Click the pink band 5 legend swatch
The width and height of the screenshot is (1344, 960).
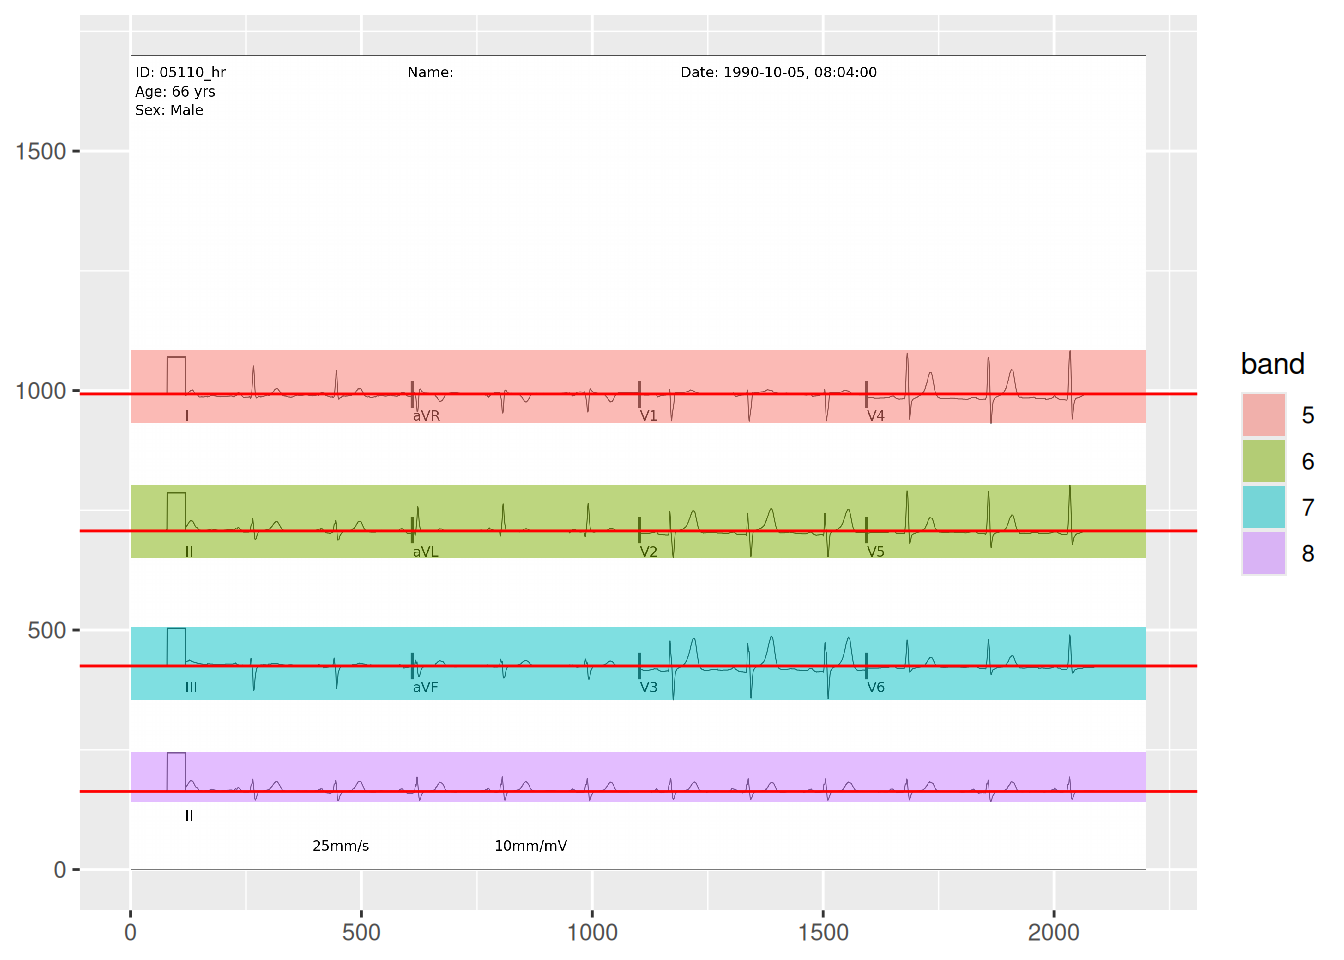(1263, 415)
